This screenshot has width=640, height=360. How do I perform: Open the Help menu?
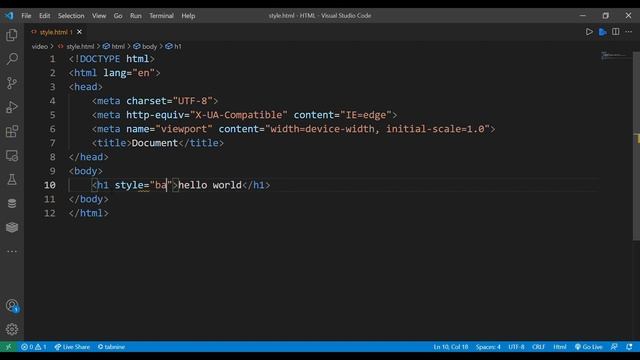pos(188,16)
